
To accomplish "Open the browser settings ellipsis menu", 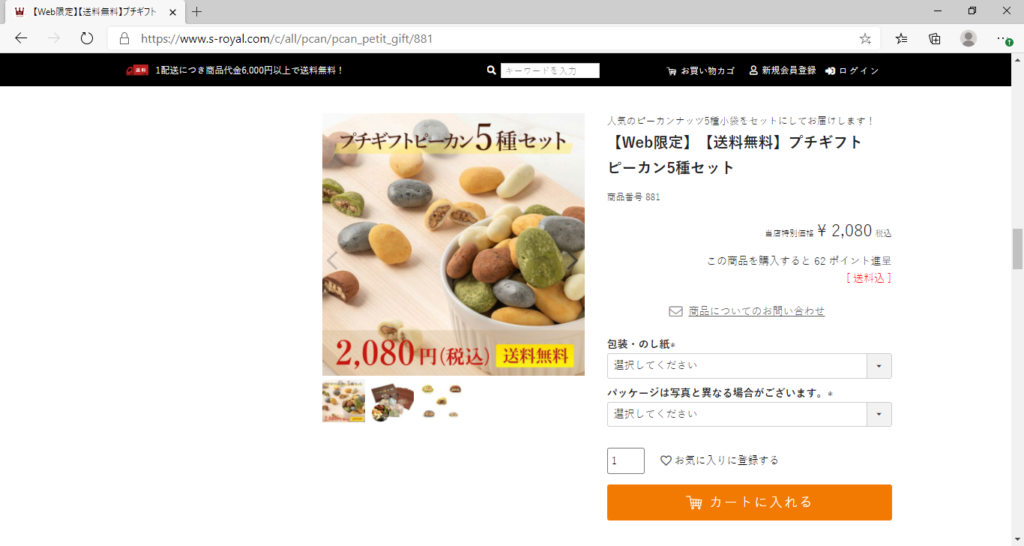I will (1004, 39).
